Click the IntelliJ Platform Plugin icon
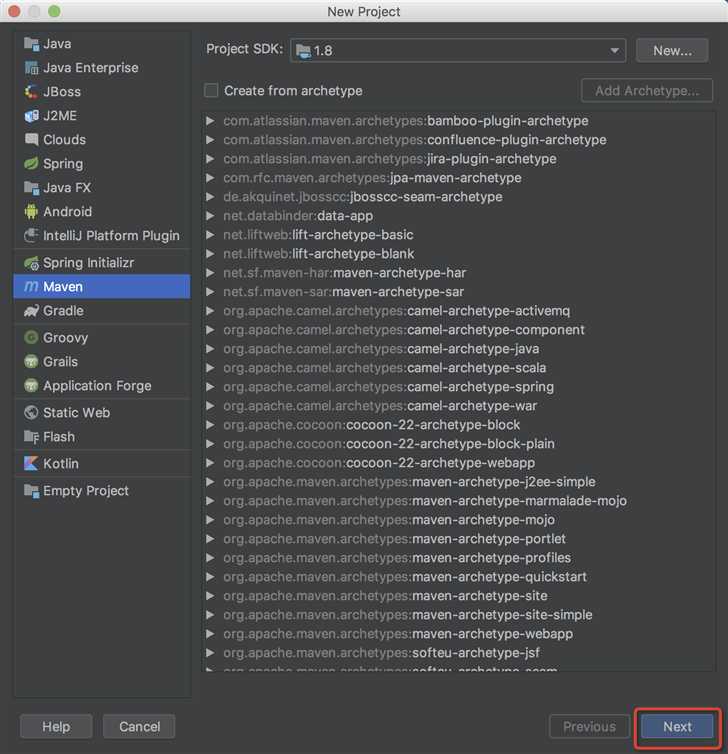The width and height of the screenshot is (728, 754). point(31,236)
